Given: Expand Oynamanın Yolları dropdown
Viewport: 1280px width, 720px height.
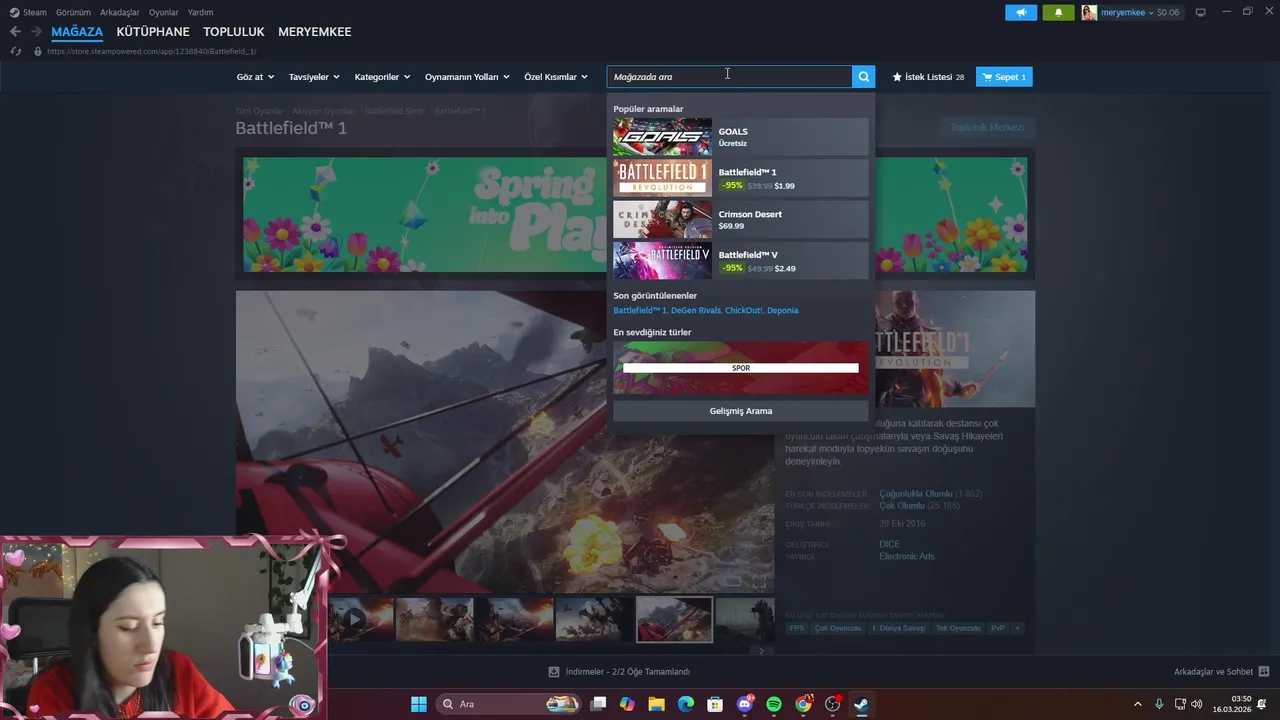Looking at the screenshot, I should tap(467, 77).
